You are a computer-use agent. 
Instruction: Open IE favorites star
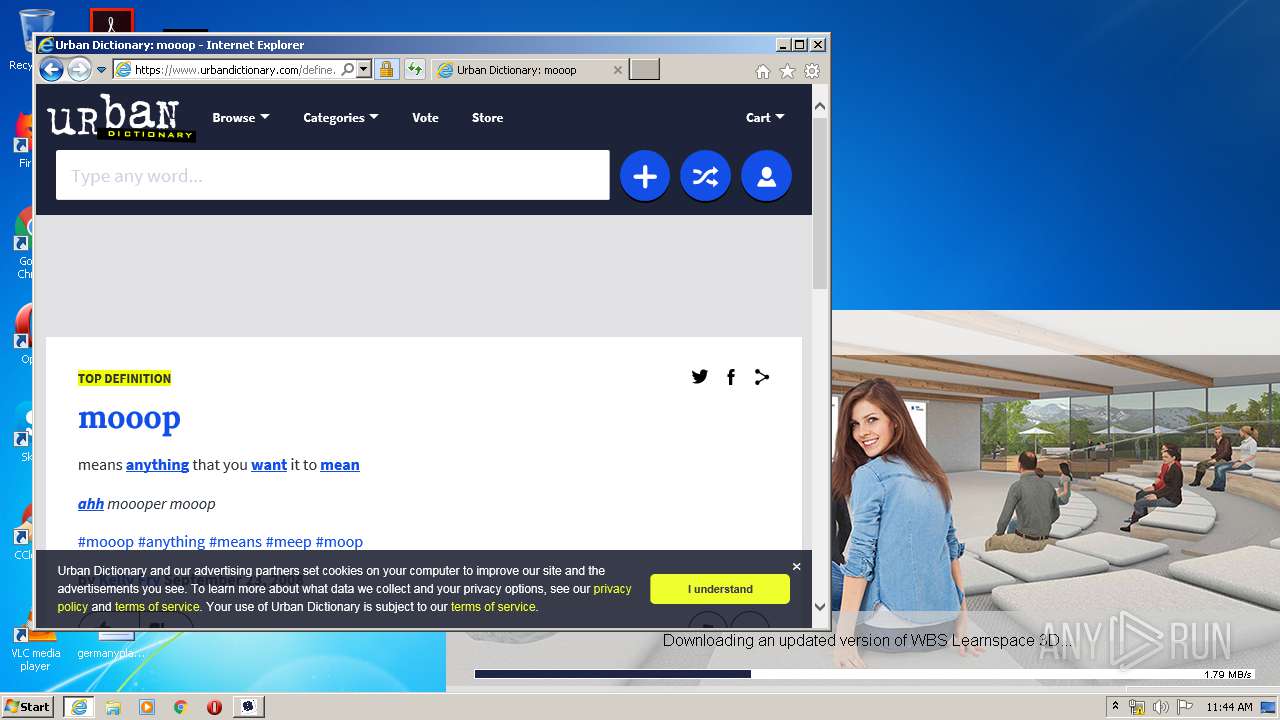coord(787,71)
